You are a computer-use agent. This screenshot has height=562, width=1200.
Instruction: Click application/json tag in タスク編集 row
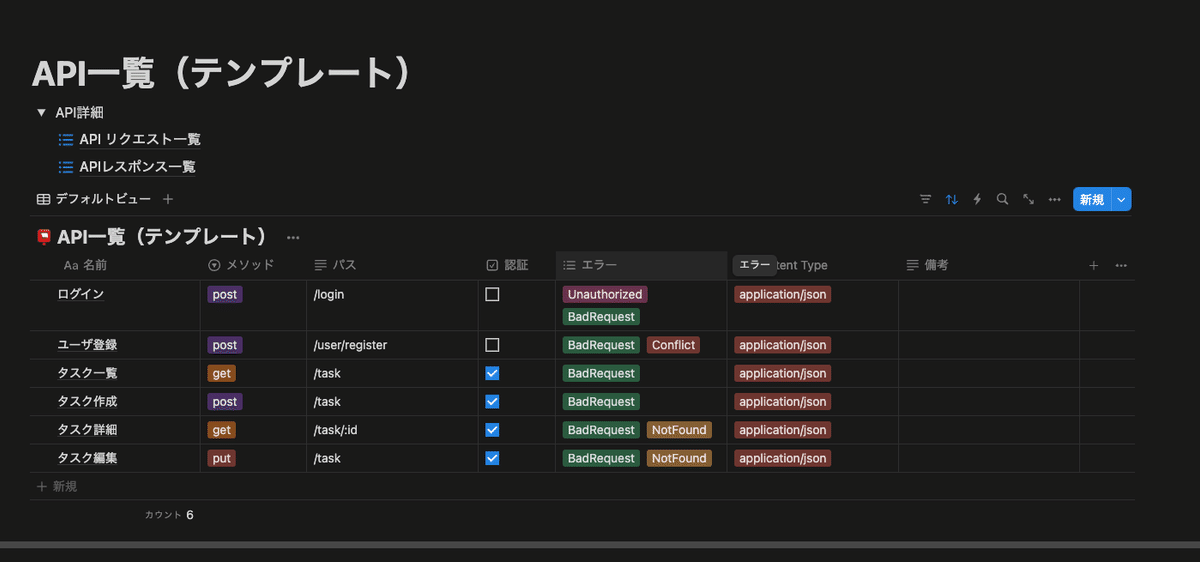(783, 458)
